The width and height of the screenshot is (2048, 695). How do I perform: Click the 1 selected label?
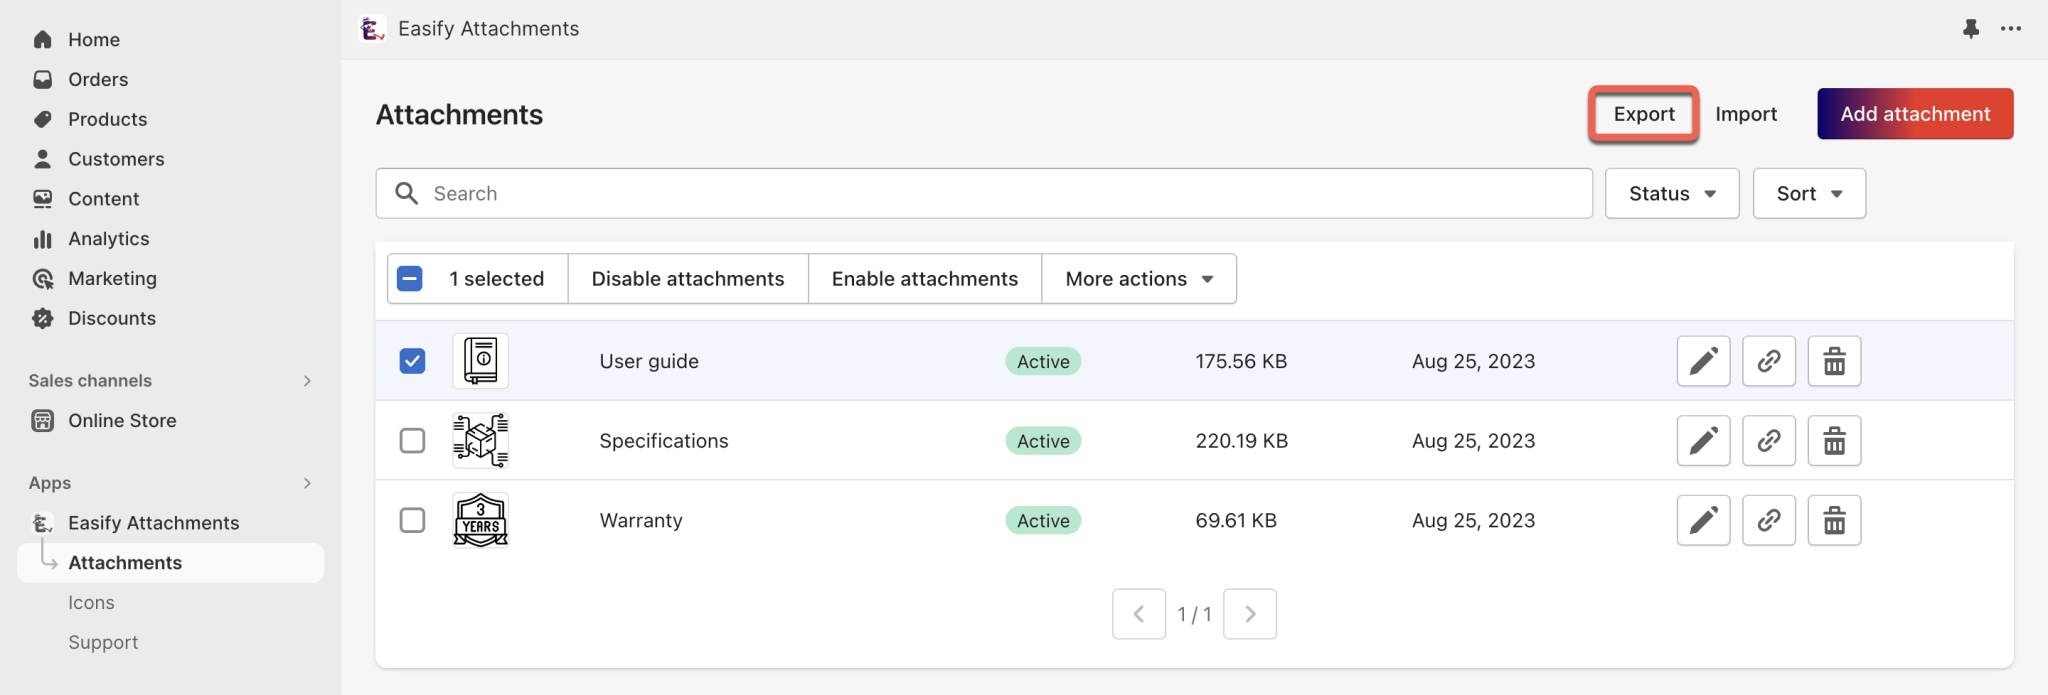coord(496,279)
